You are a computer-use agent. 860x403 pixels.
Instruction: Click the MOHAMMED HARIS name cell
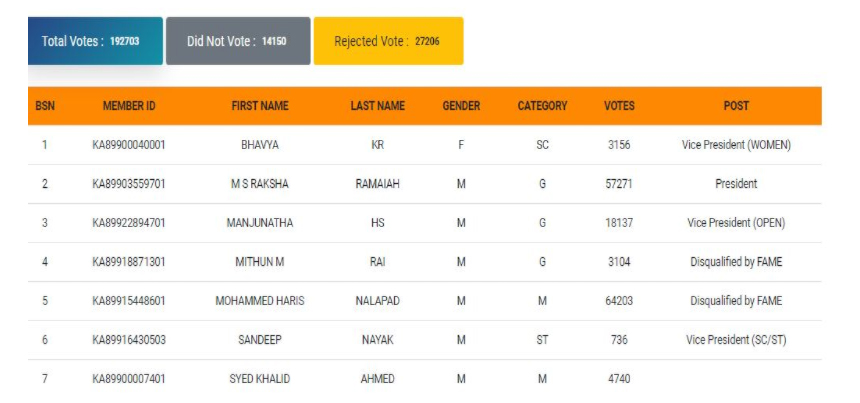260,301
